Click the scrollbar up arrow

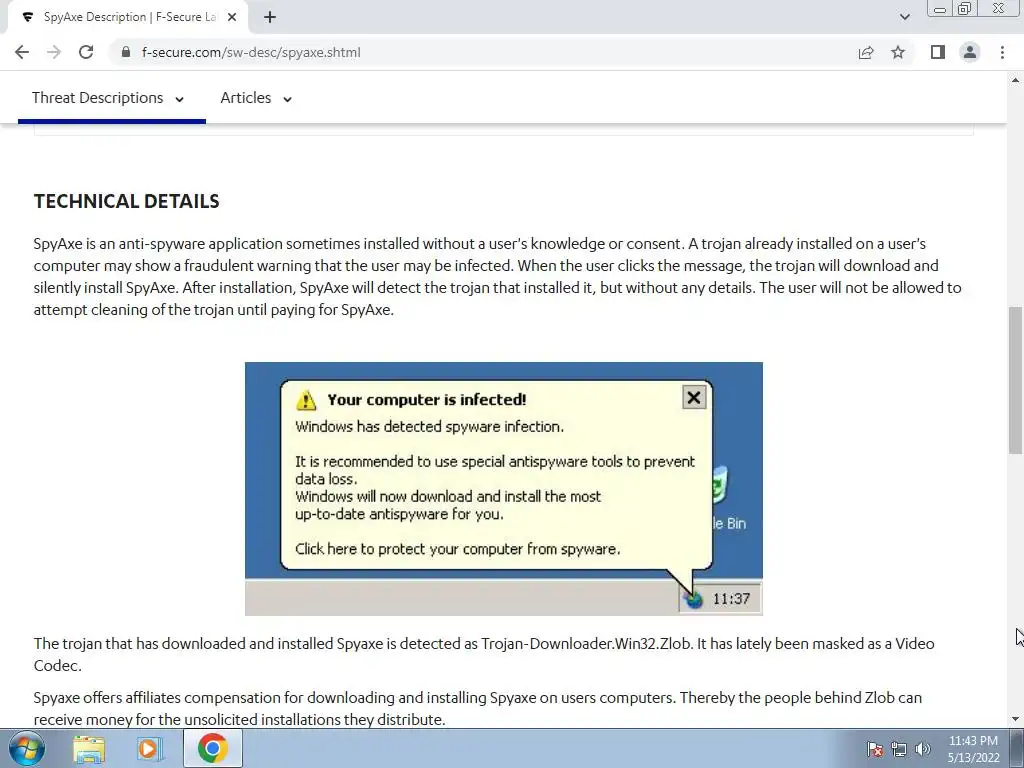(1016, 80)
